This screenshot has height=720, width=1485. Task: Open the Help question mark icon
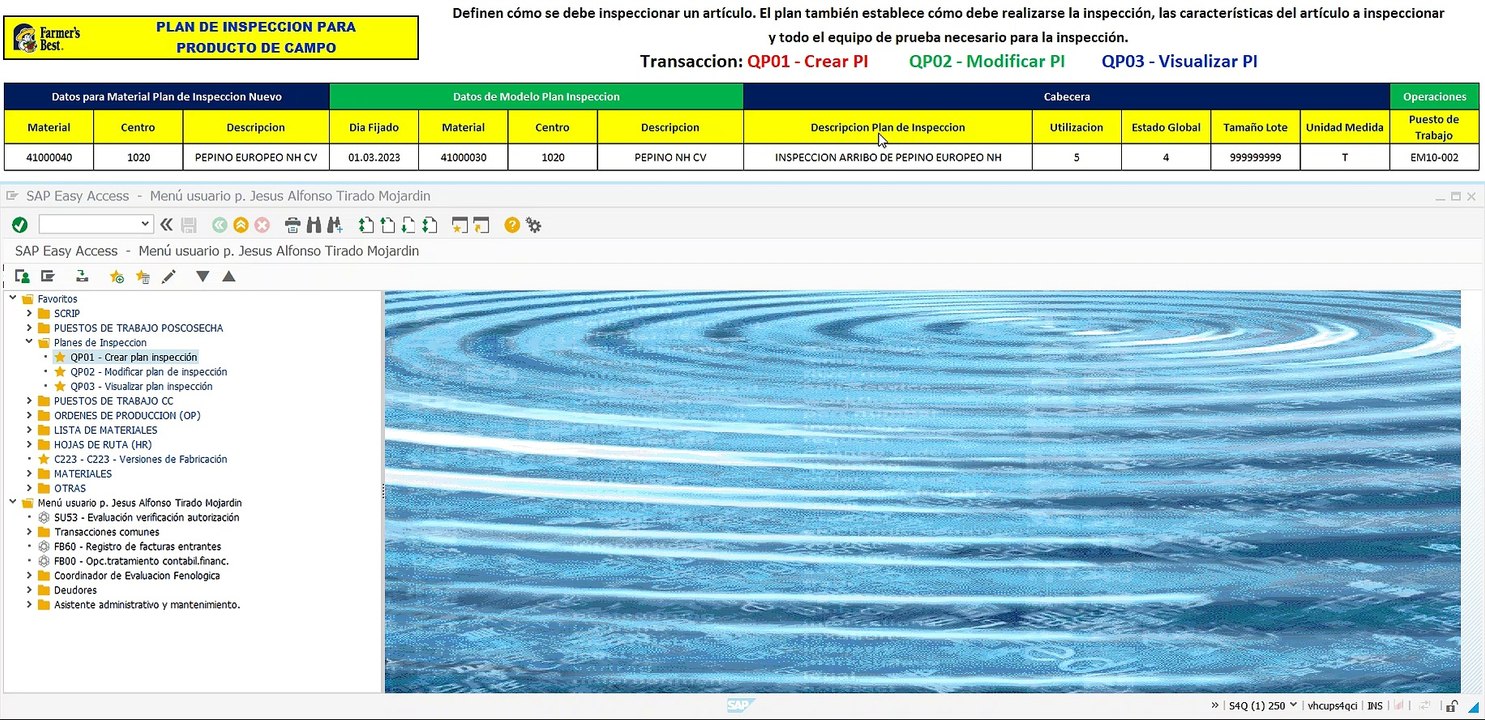coord(512,225)
